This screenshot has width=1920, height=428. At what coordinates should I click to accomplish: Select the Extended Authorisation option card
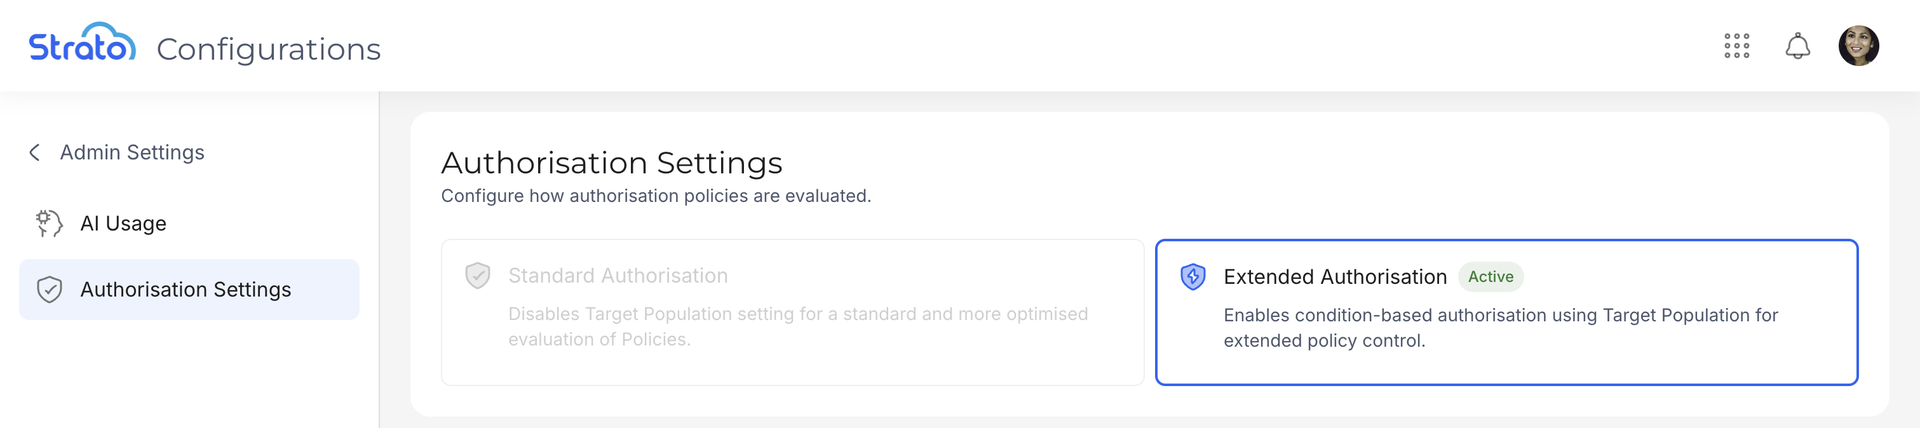(1507, 312)
